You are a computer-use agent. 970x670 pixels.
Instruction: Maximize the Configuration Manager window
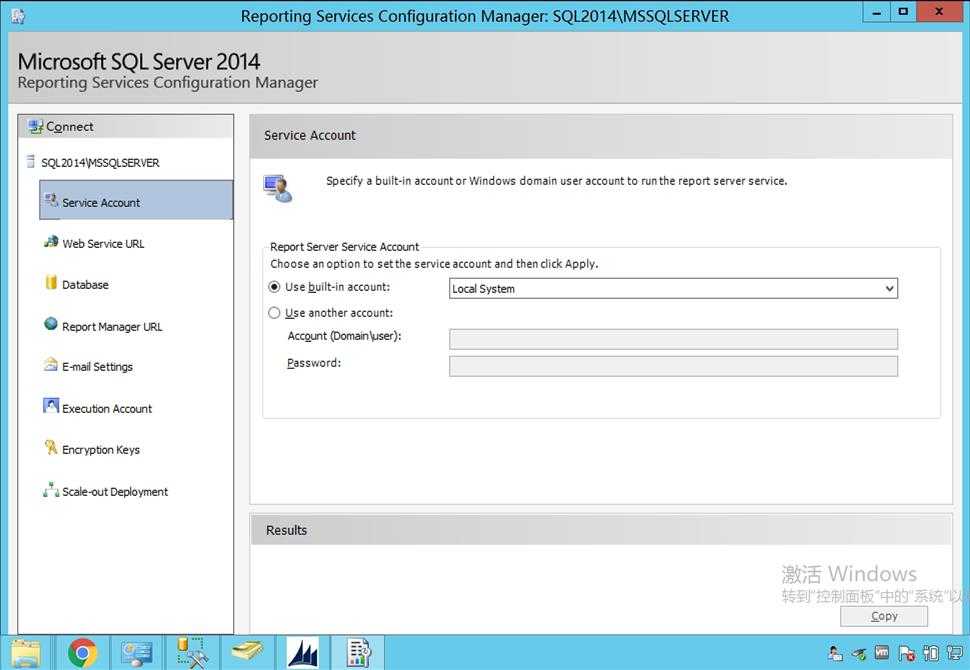pyautogui.click(x=903, y=12)
